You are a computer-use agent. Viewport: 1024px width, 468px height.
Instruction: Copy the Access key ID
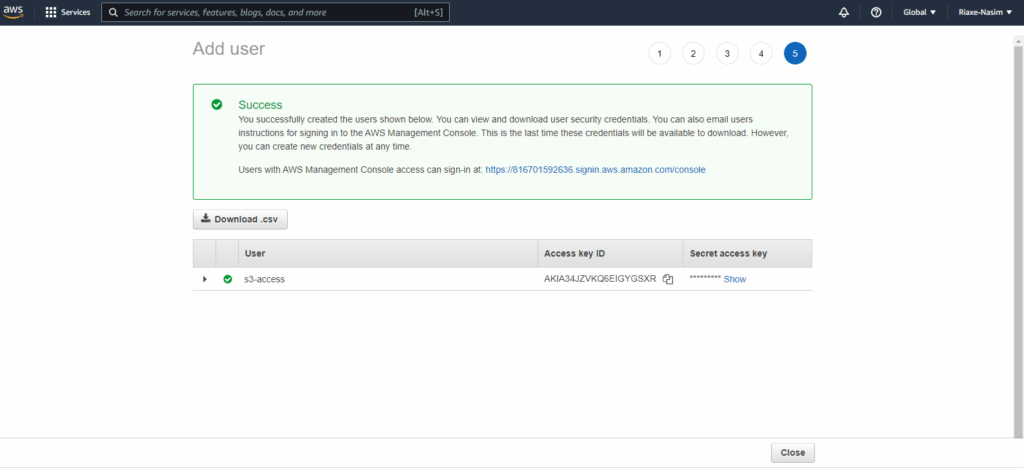[x=668, y=279]
